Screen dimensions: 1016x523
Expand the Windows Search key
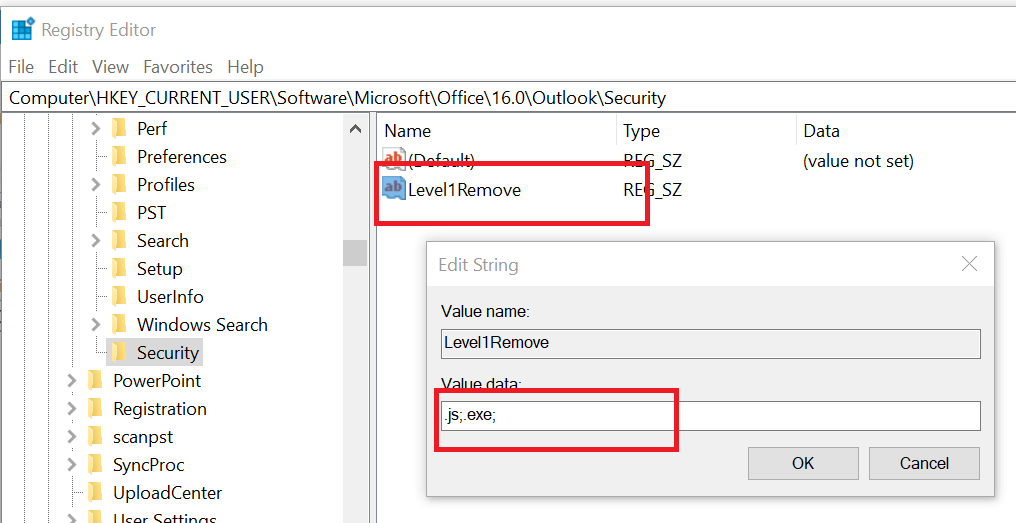point(96,325)
